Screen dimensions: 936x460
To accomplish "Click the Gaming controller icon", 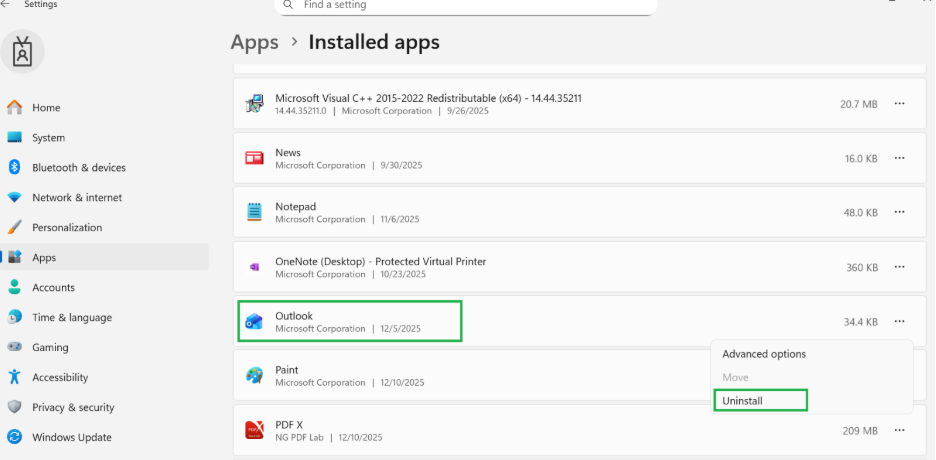I will click(x=15, y=347).
